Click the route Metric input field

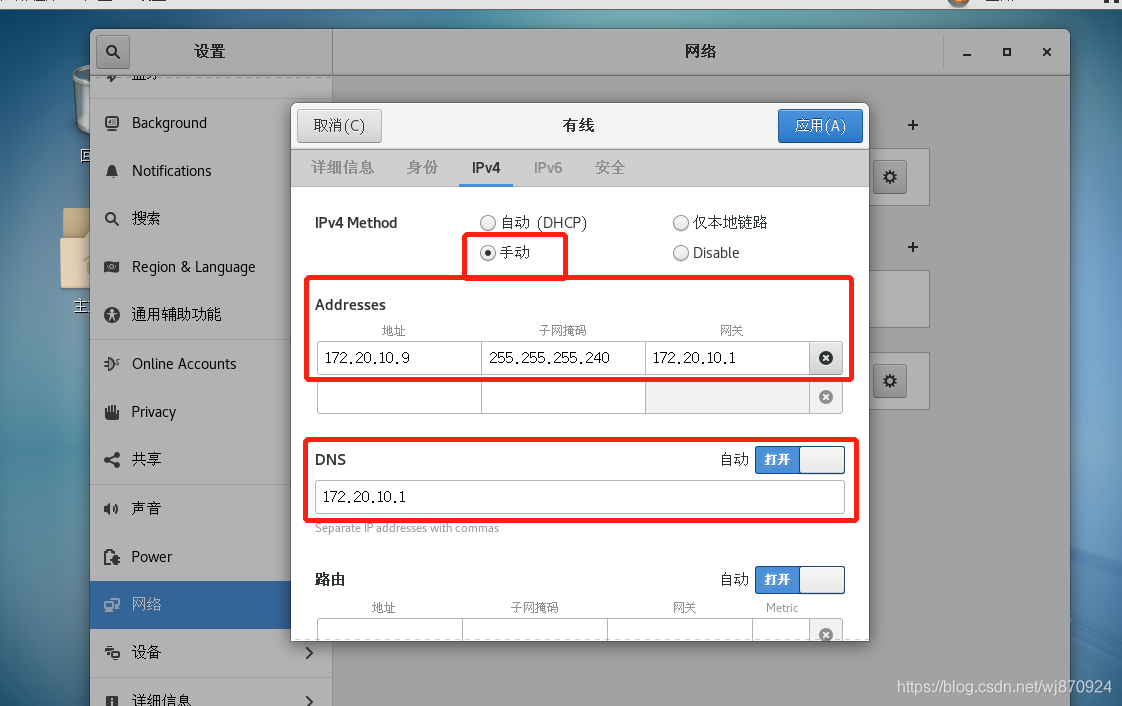coord(781,631)
